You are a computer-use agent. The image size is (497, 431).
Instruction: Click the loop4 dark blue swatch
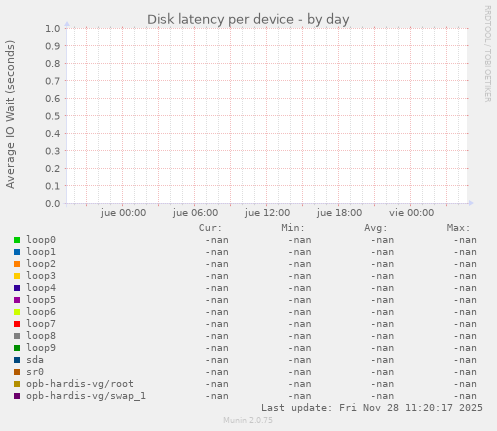(17, 288)
